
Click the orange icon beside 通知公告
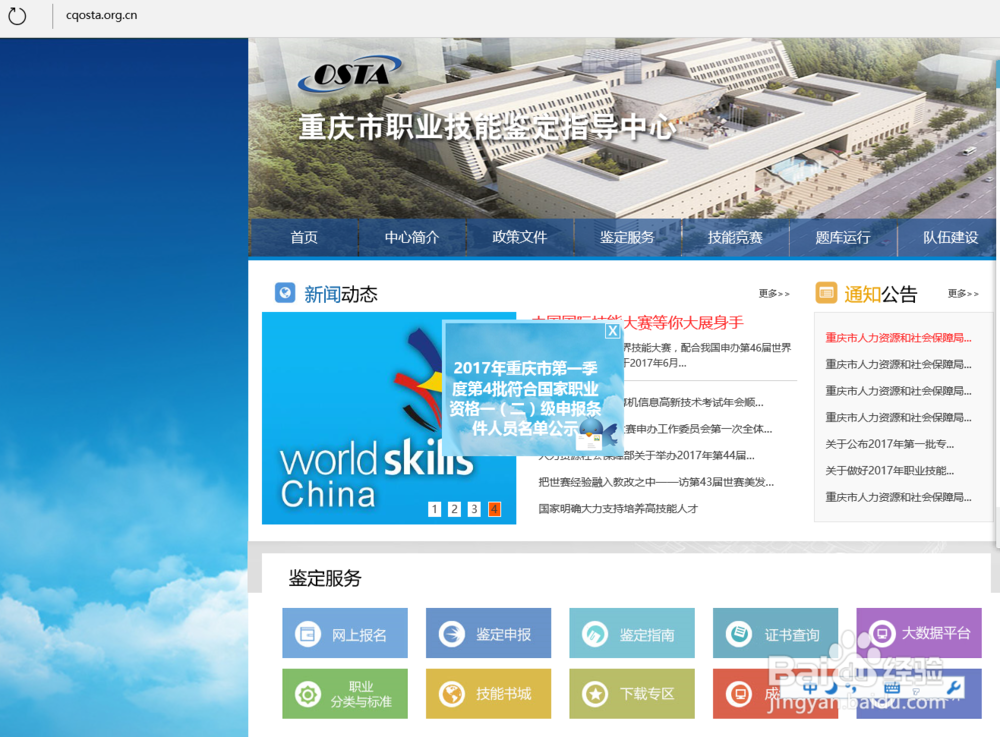[x=826, y=293]
